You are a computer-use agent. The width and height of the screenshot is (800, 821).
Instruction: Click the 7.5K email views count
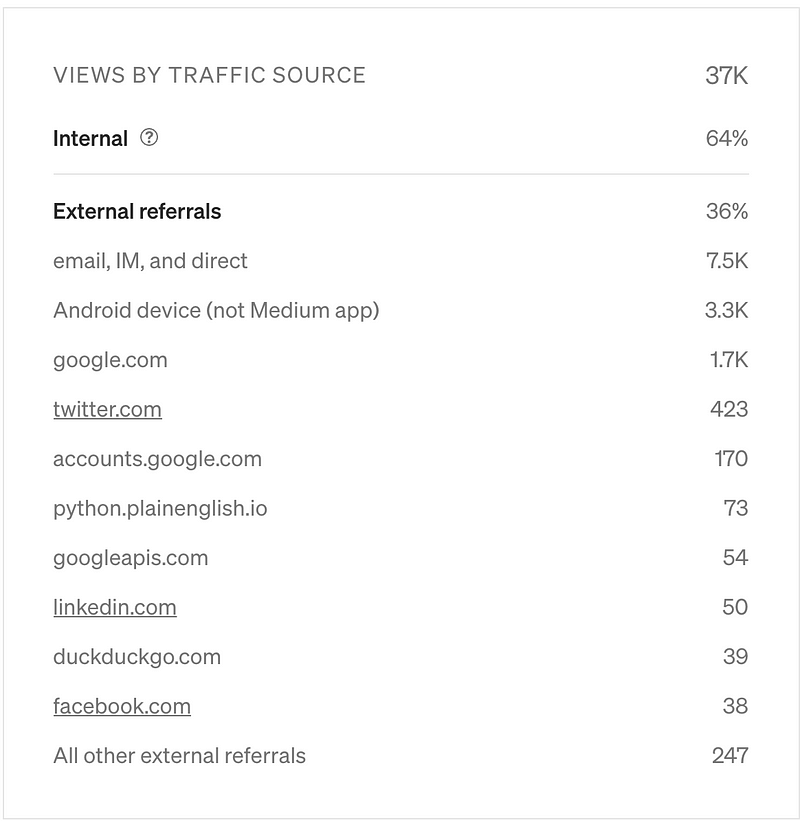point(726,261)
